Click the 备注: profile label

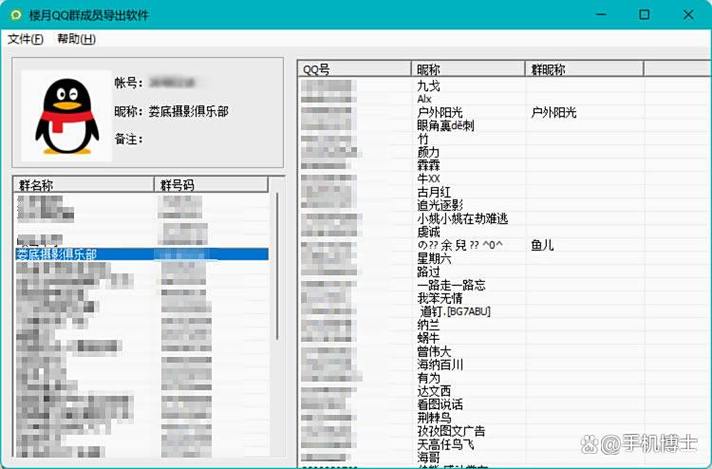coord(129,139)
